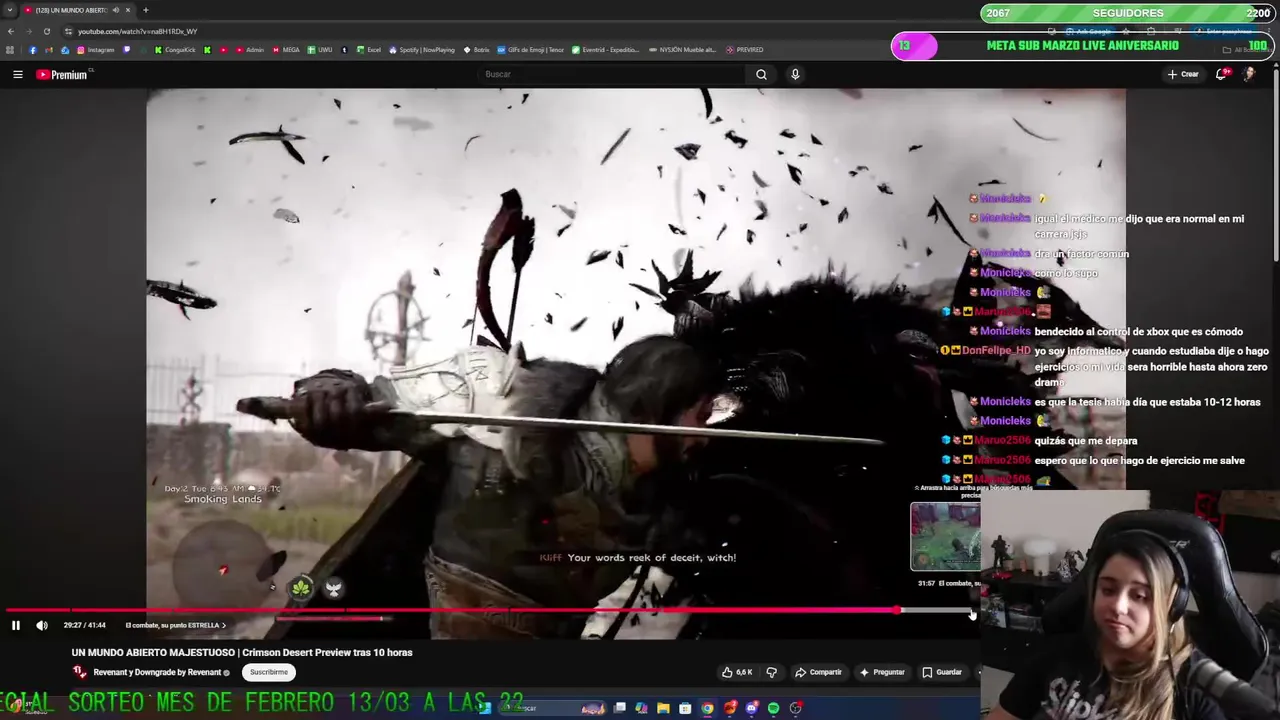Subscribe to the channel via Suscribirme

268,672
